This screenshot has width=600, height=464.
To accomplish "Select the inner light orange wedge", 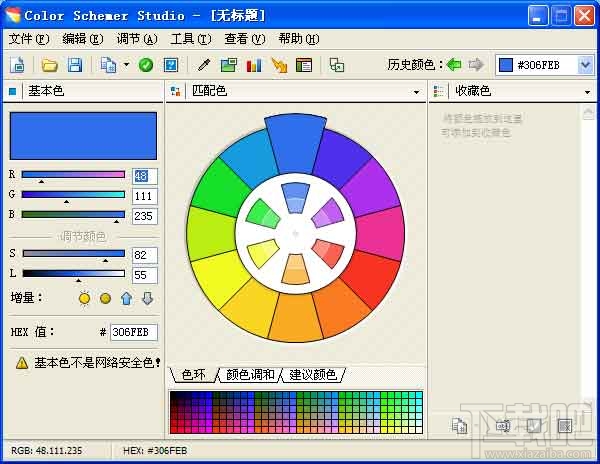I will [295, 270].
